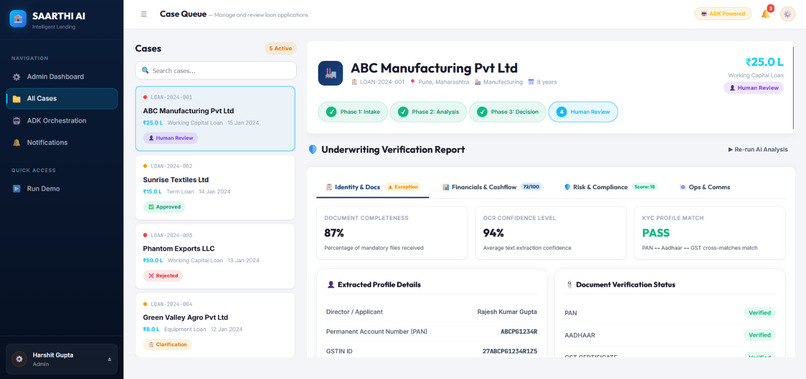
Task: Open the Phantom Exports LLC case
Action: pos(215,256)
